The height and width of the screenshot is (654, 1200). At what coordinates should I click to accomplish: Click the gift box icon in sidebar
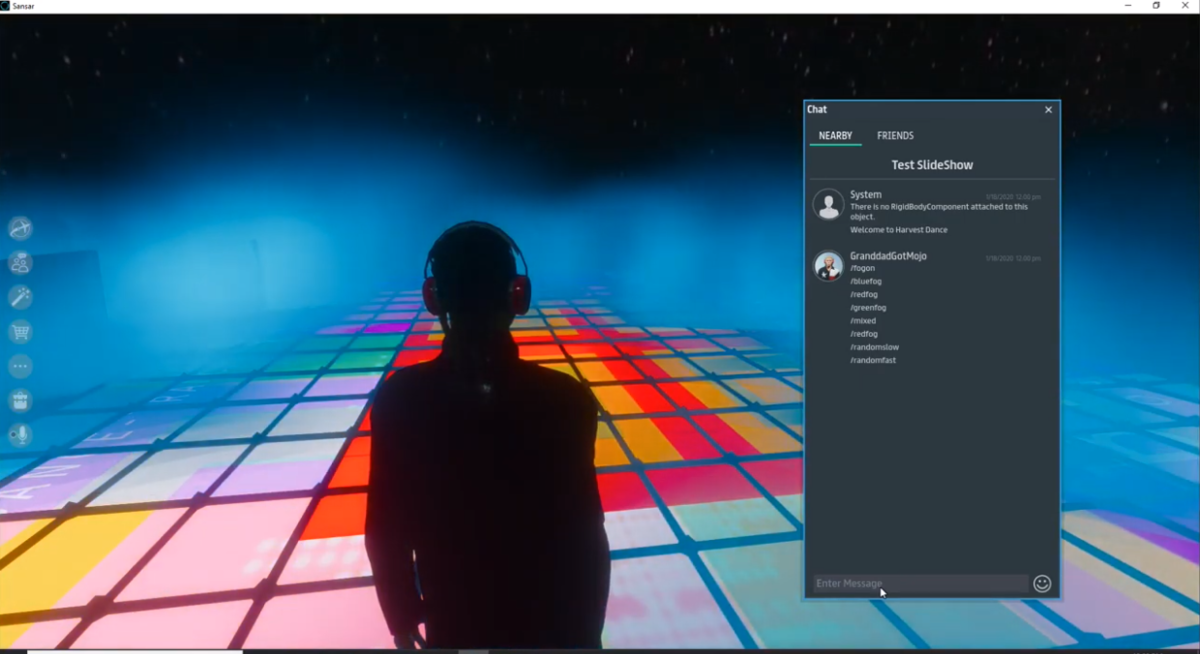pyautogui.click(x=20, y=401)
